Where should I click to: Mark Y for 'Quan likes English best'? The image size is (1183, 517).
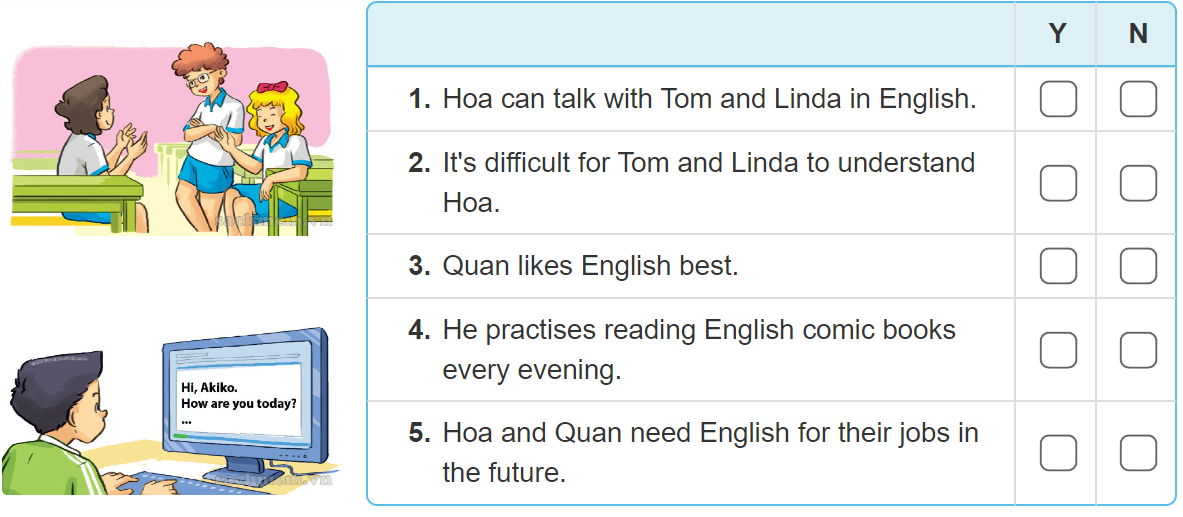[x=1058, y=266]
